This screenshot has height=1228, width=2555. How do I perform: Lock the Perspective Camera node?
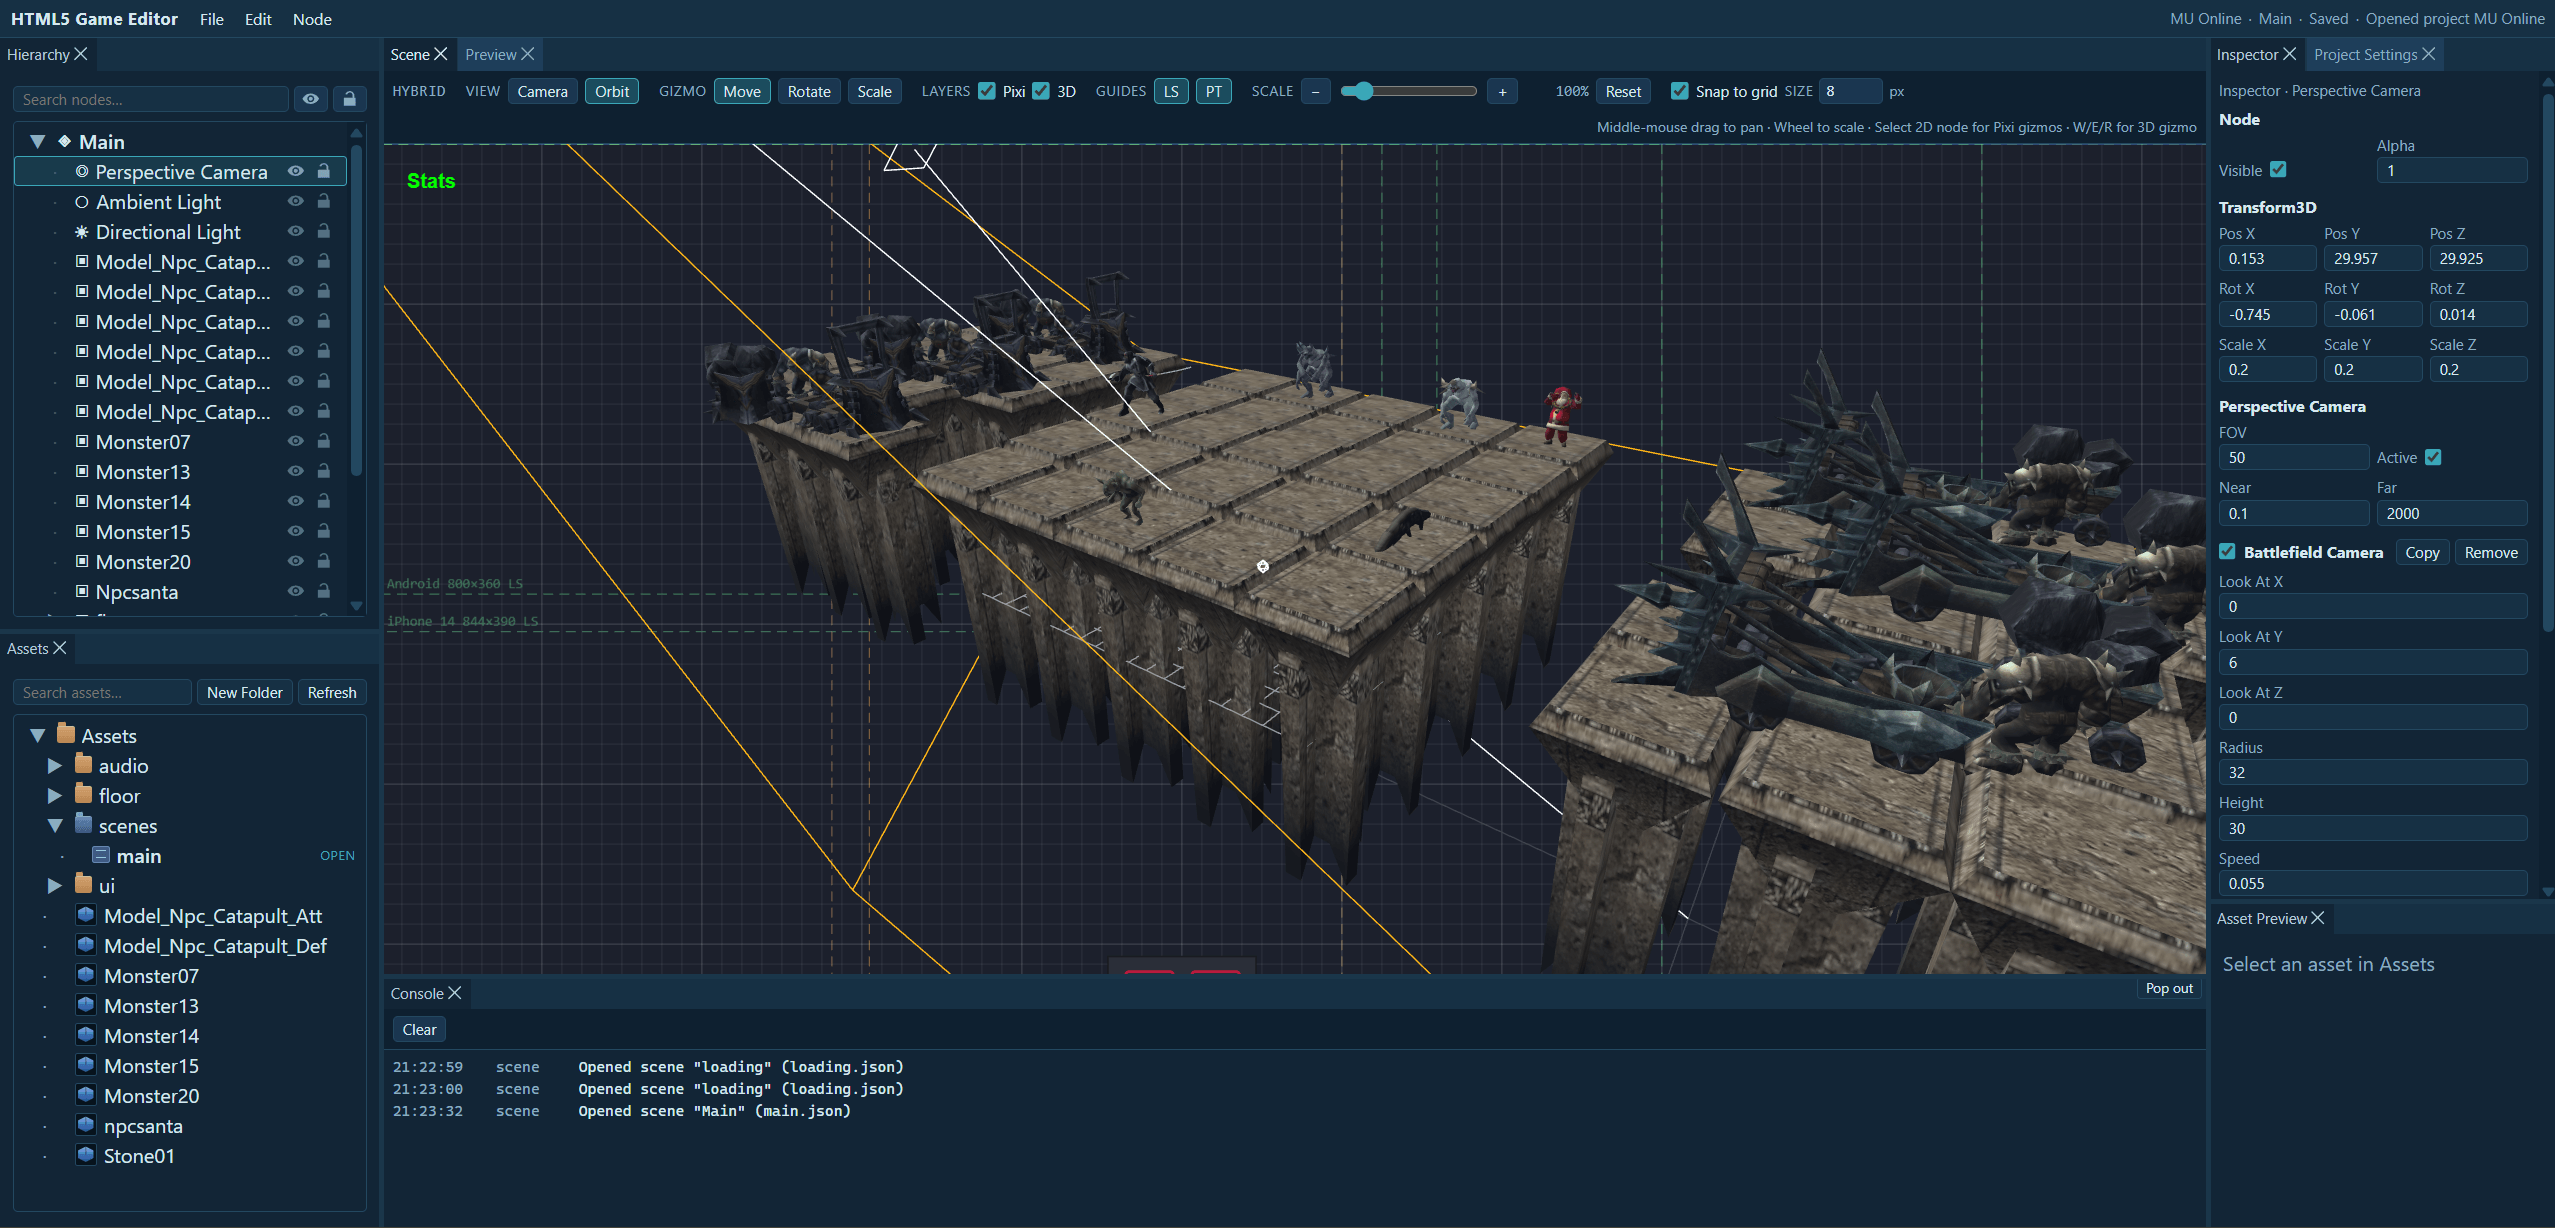coord(324,171)
